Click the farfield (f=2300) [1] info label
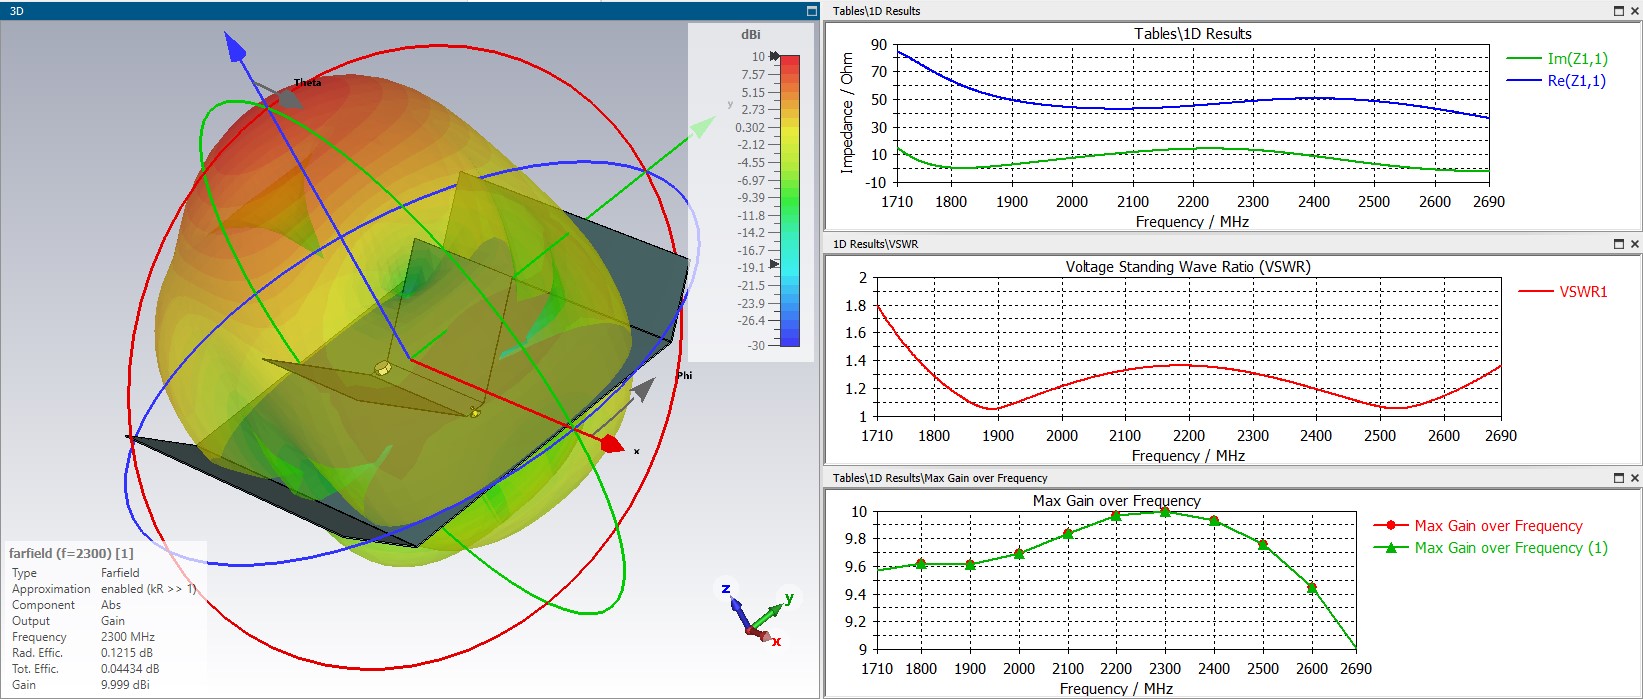 [70, 553]
